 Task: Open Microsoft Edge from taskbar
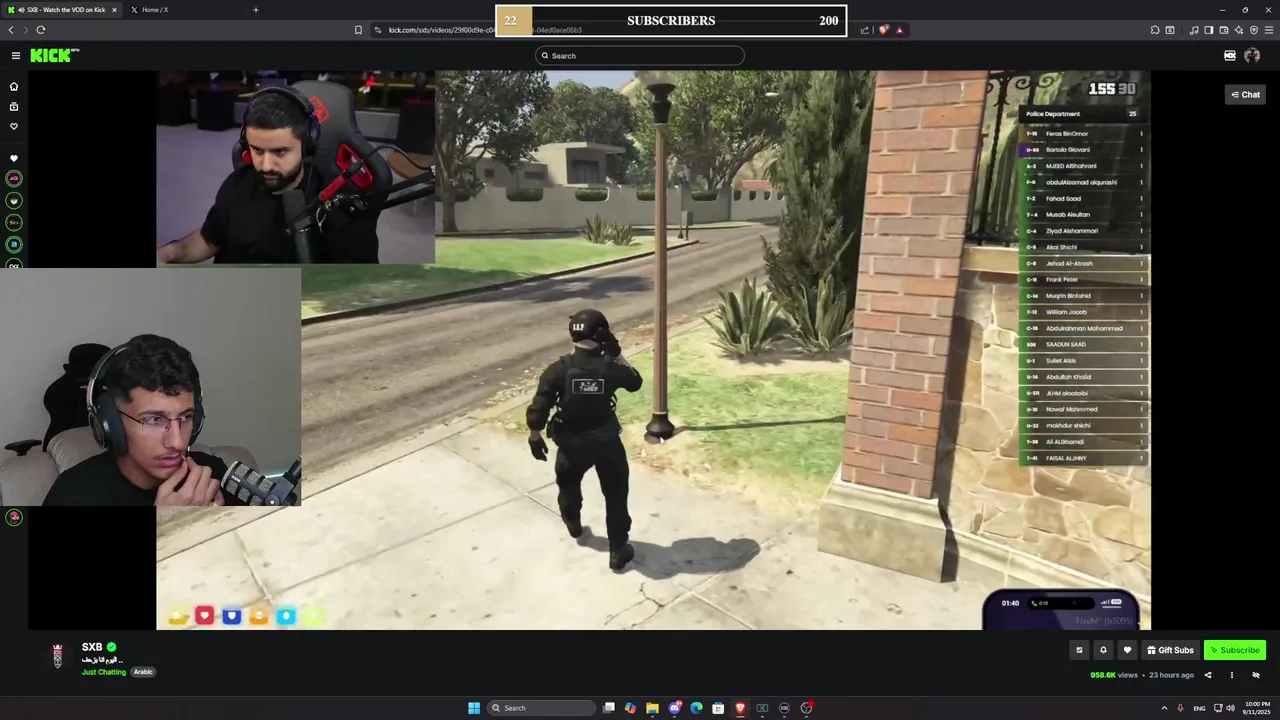696,708
